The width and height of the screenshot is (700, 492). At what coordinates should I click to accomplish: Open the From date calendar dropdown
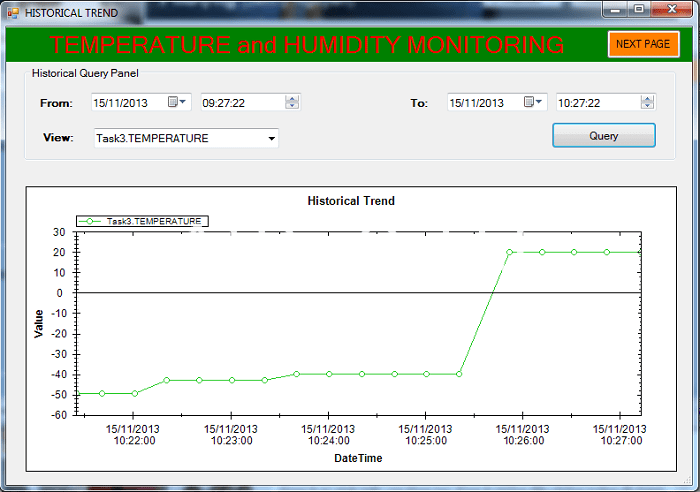click(177, 102)
